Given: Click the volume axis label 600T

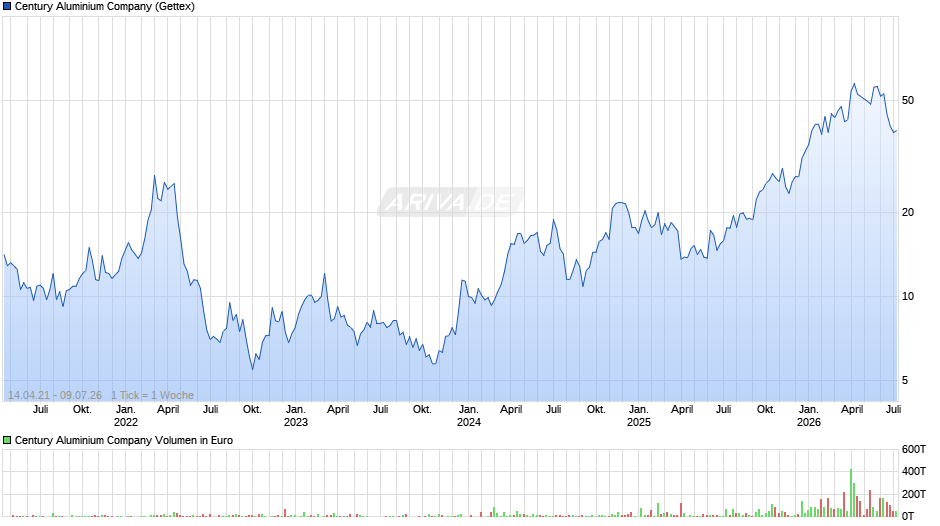Looking at the screenshot, I should pyautogui.click(x=914, y=449).
